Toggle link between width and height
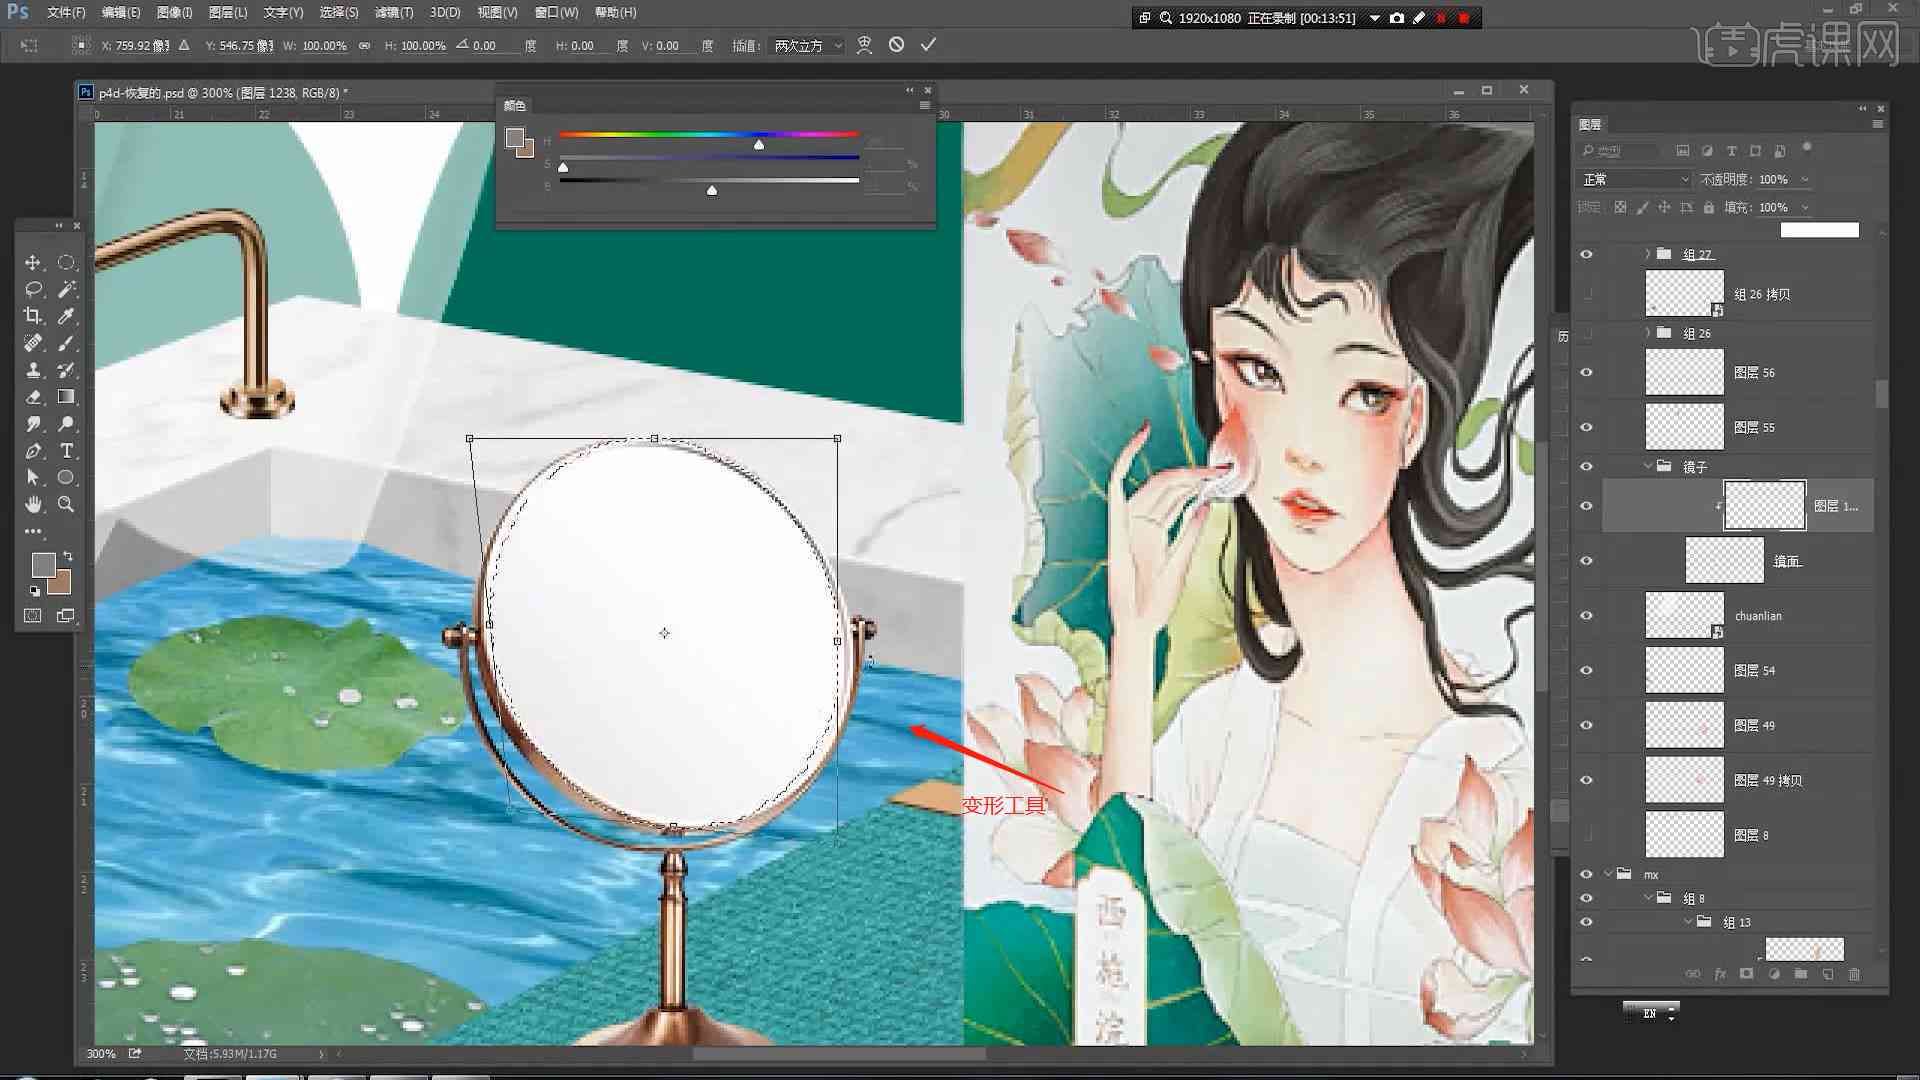 pyautogui.click(x=364, y=46)
